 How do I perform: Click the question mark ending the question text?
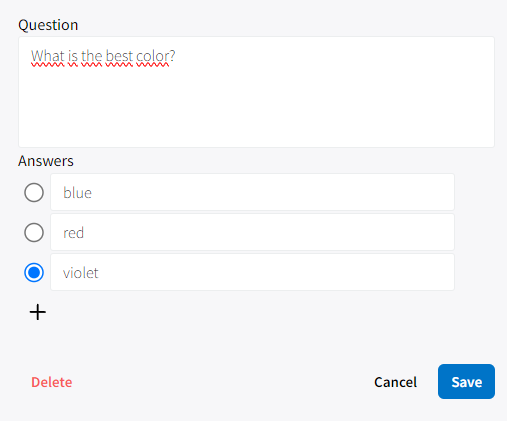click(172, 56)
